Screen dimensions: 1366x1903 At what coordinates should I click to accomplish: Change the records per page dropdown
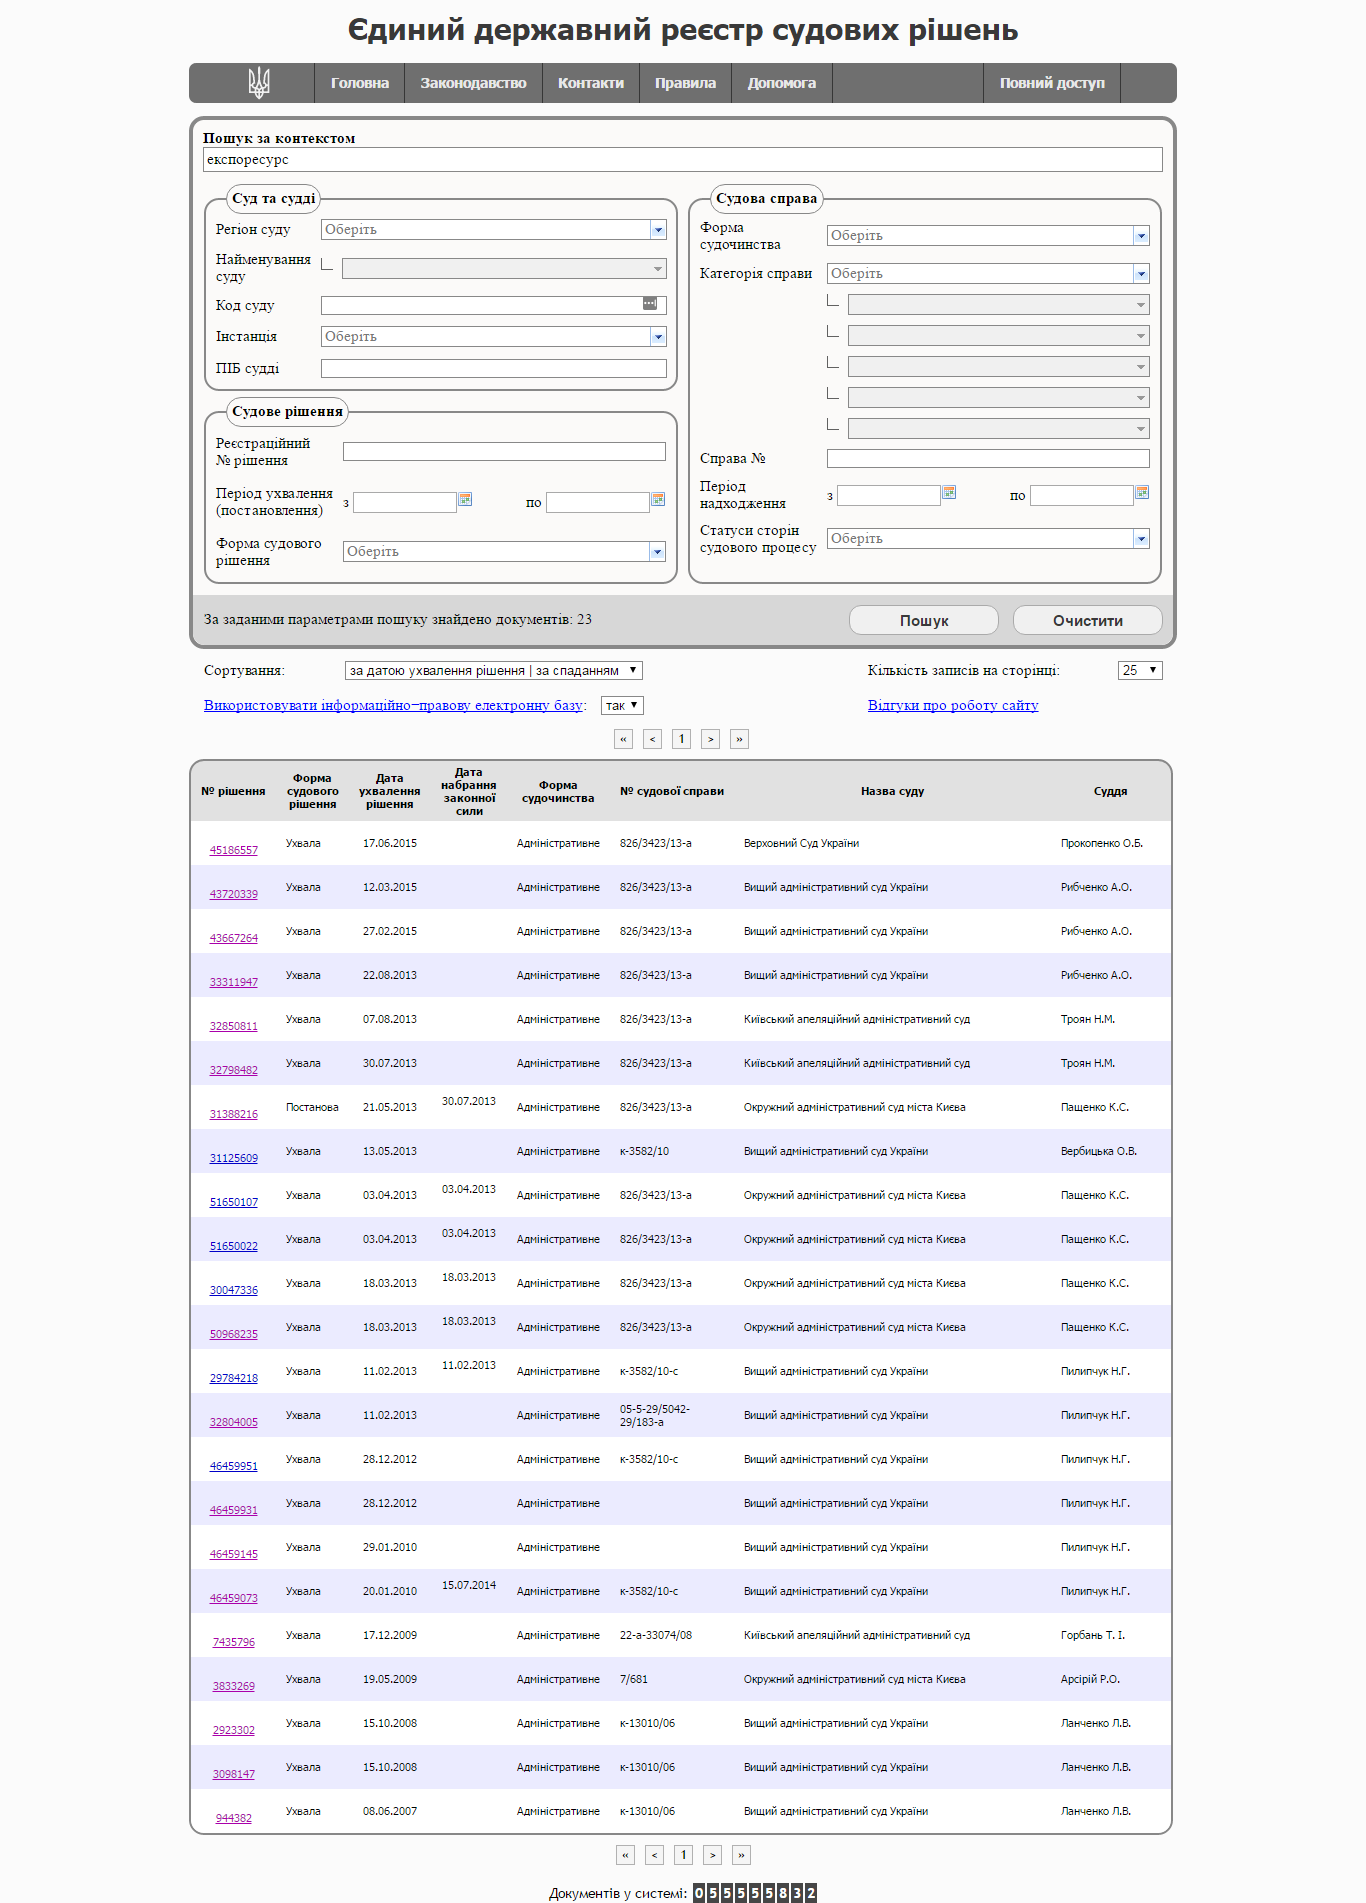[1139, 671]
